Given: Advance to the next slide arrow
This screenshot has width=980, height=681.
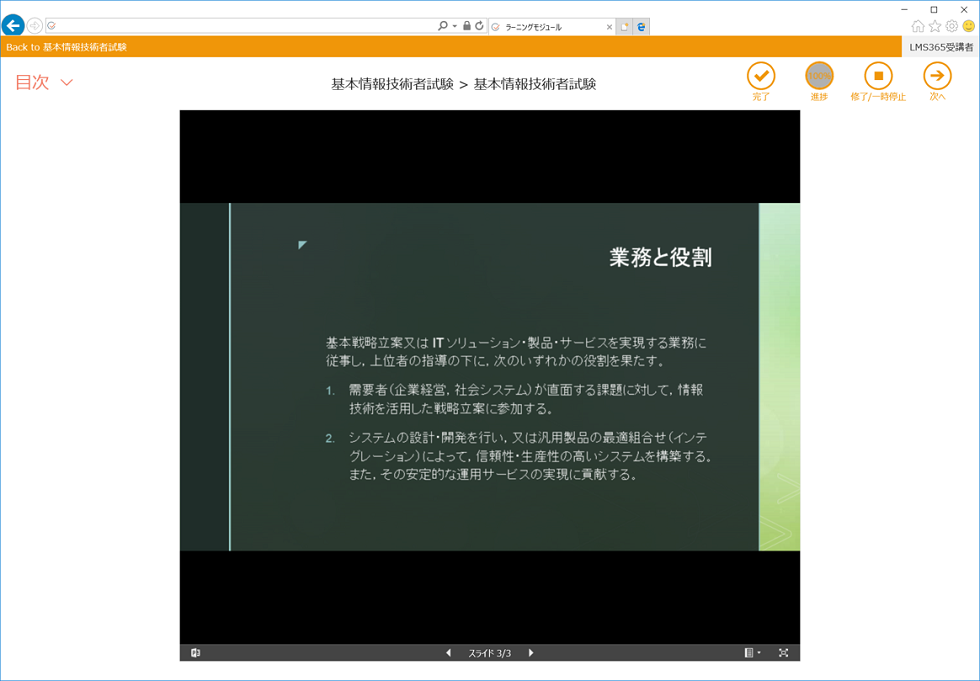Looking at the screenshot, I should [x=531, y=653].
